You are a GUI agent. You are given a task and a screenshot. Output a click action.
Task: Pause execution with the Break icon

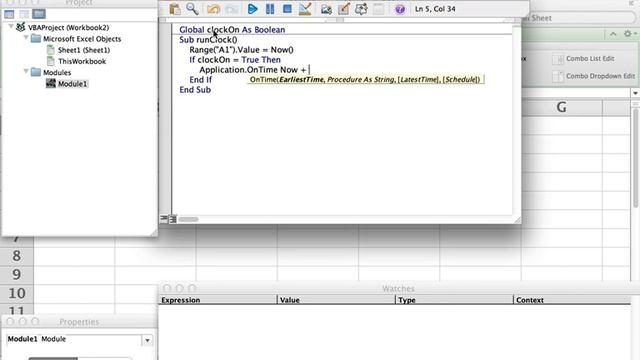click(270, 9)
